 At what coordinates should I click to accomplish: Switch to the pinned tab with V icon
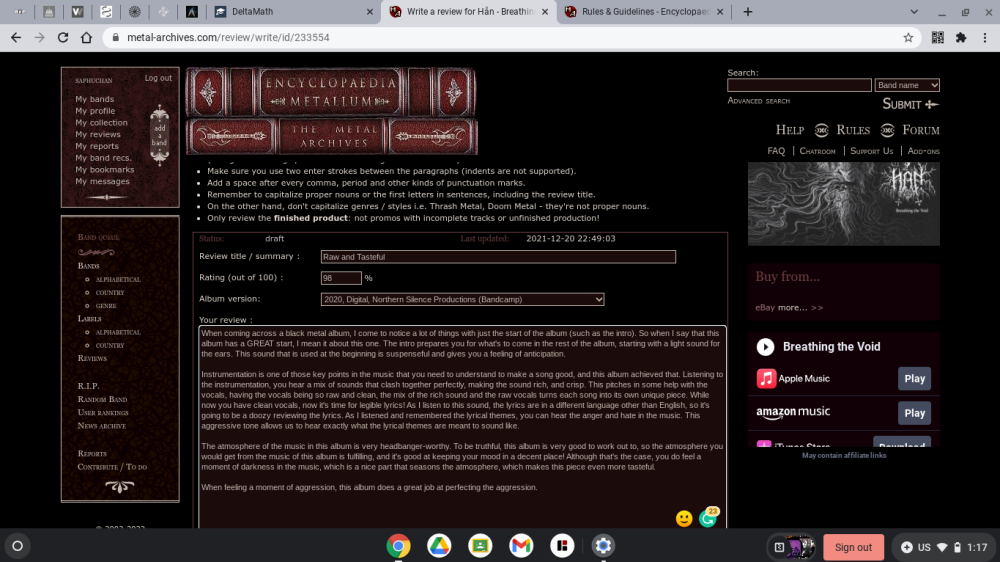click(77, 11)
